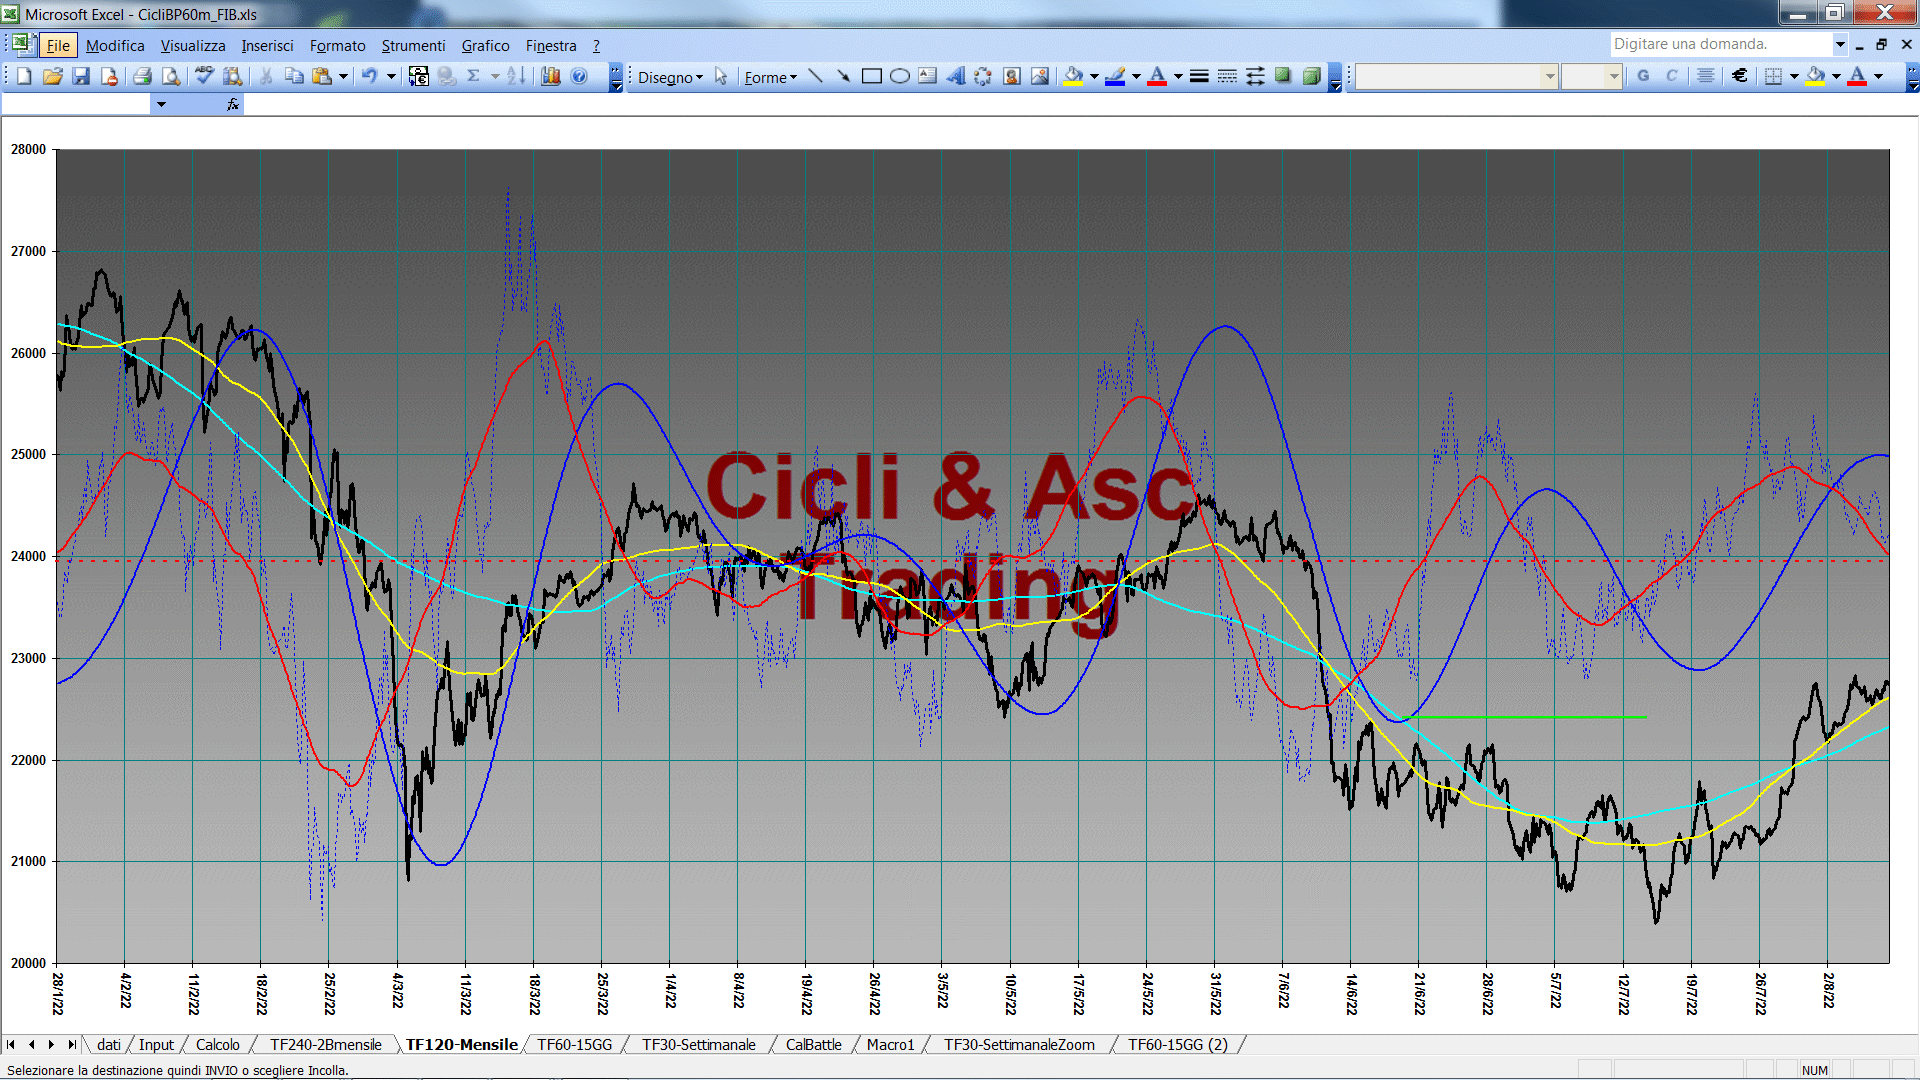Open the 3-D Style options

tap(1311, 76)
